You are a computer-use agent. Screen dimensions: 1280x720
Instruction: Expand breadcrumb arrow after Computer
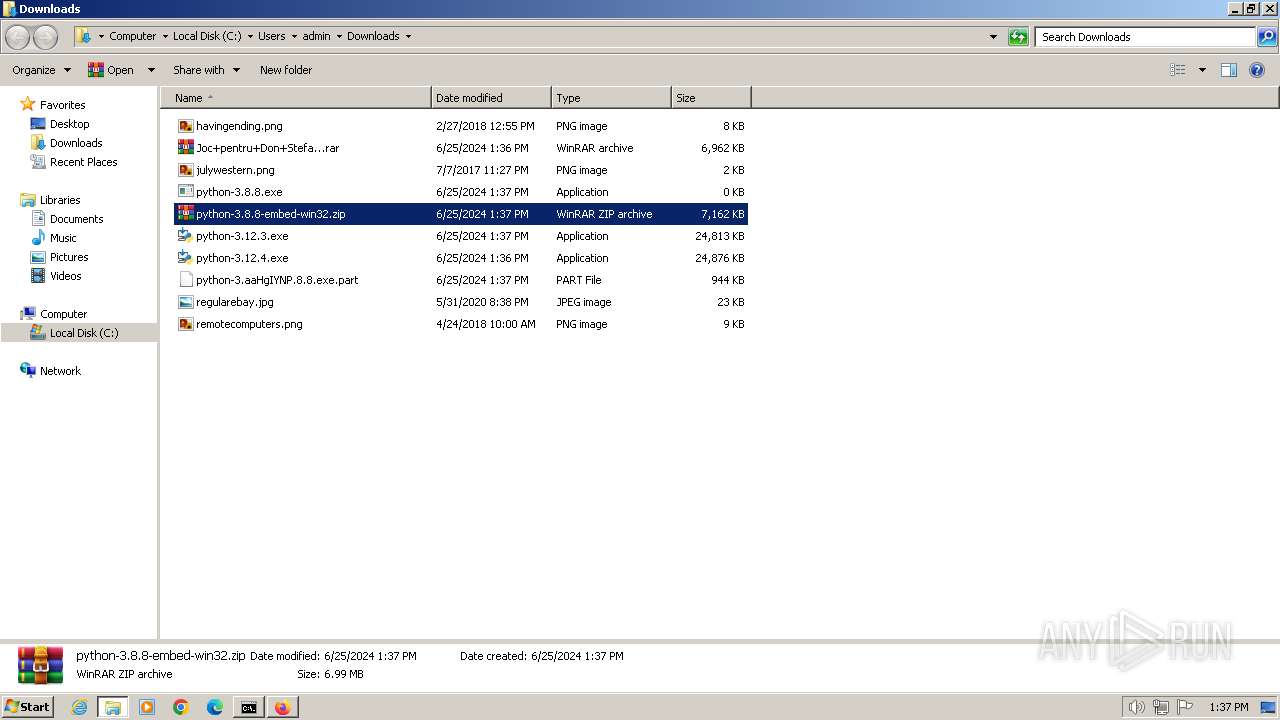[165, 37]
